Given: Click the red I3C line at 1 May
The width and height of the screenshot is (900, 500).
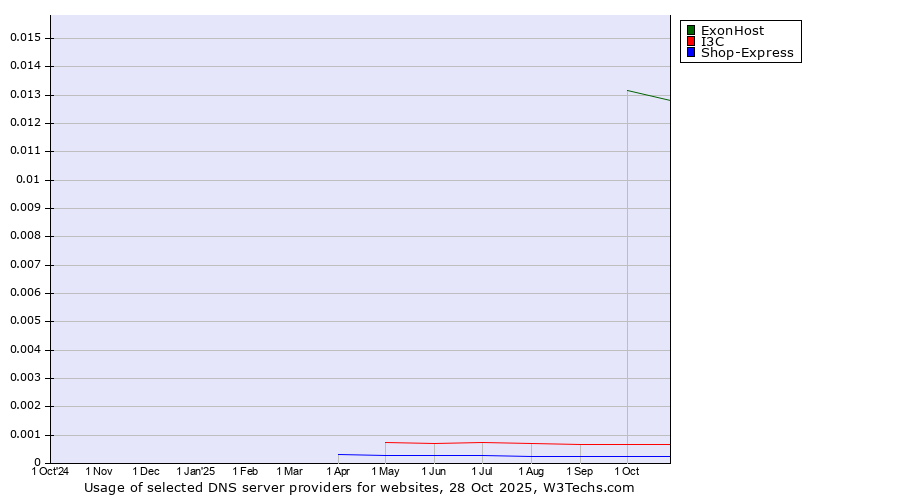Looking at the screenshot, I should point(386,442).
